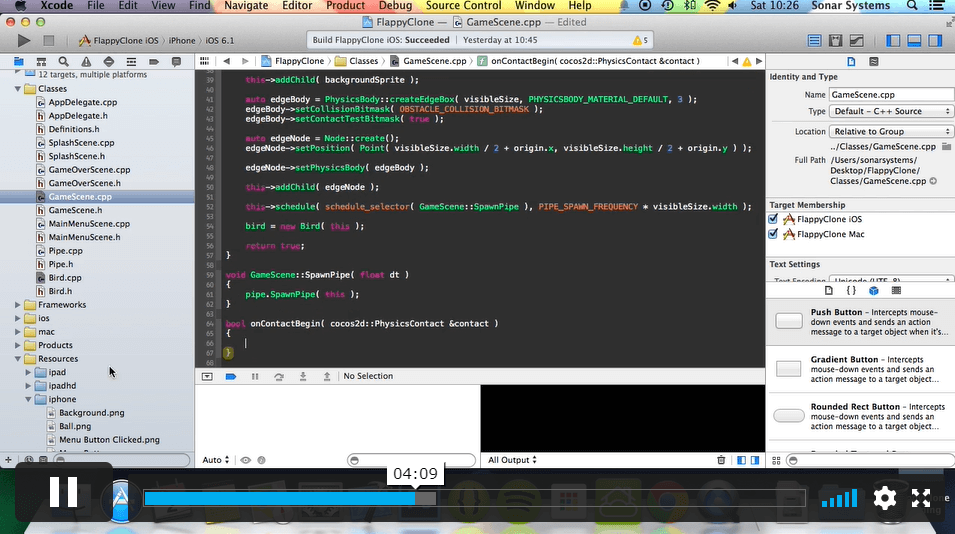Expand the ipadhd resource folder
Image resolution: width=955 pixels, height=534 pixels.
pos(28,385)
